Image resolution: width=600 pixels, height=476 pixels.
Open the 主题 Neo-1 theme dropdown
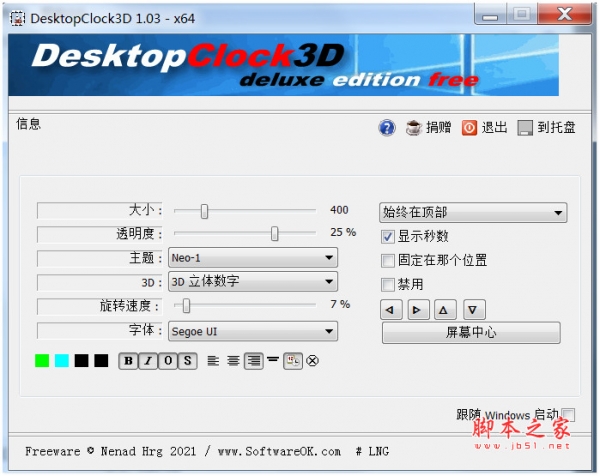pos(253,258)
